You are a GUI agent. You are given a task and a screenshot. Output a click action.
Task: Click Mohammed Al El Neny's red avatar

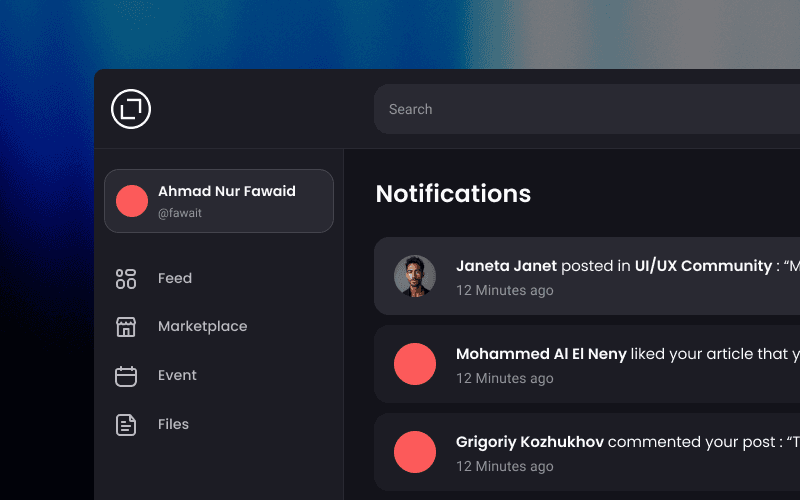[x=415, y=364]
